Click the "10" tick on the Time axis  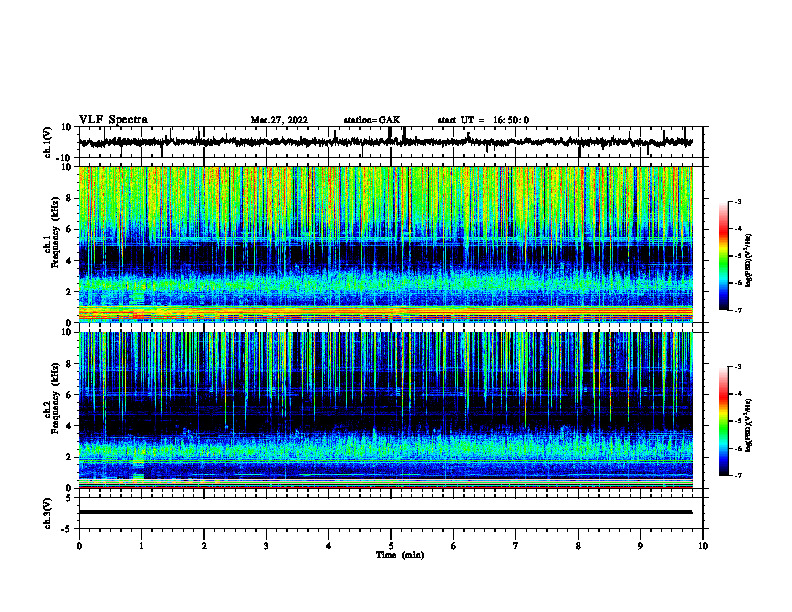703,546
